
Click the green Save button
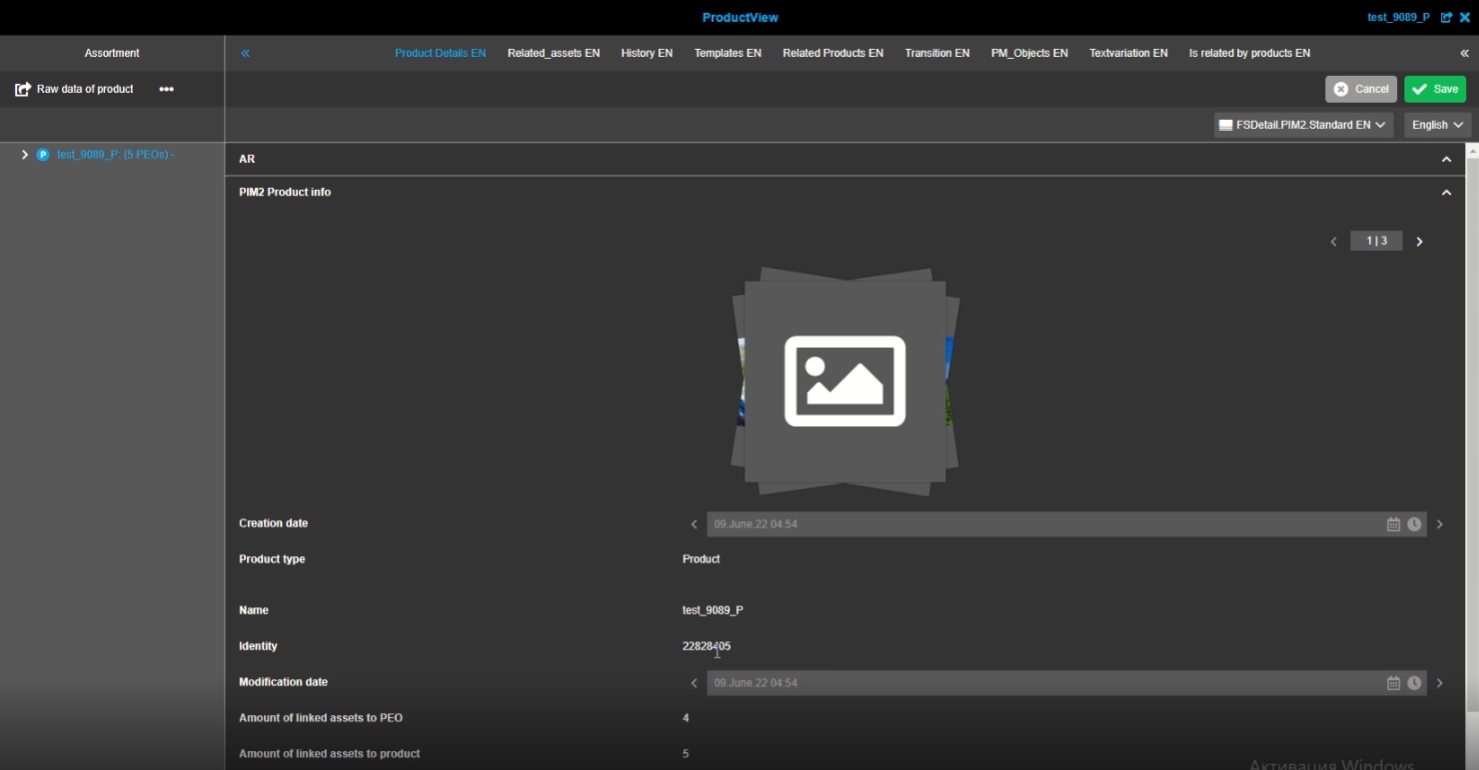click(x=1435, y=89)
